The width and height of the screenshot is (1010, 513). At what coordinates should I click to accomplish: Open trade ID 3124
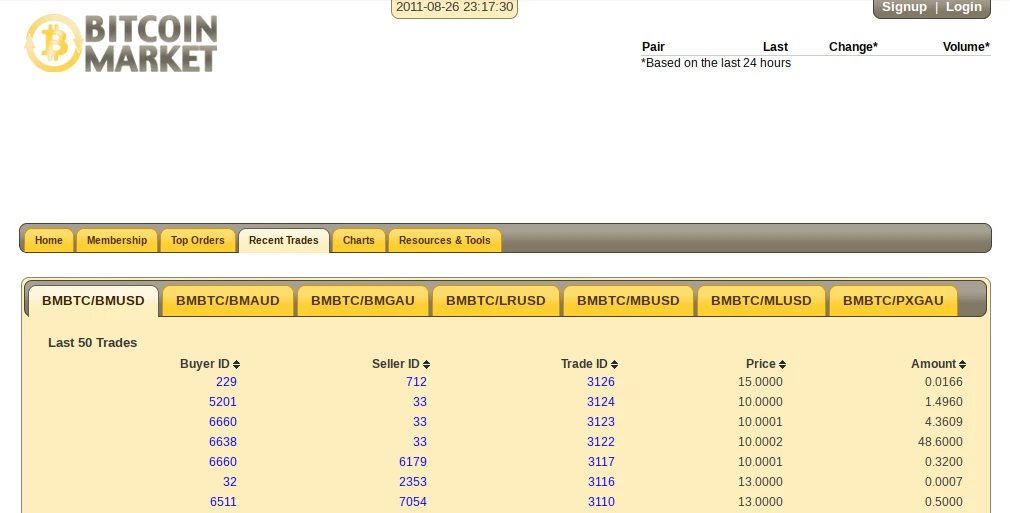pyautogui.click(x=601, y=402)
